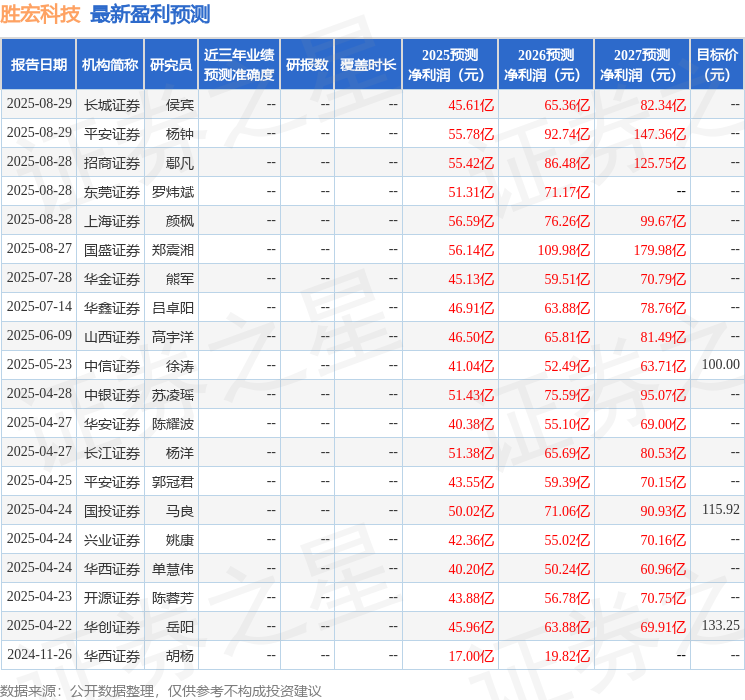Click the target price 133.25
The width and height of the screenshot is (745, 700).
click(721, 625)
